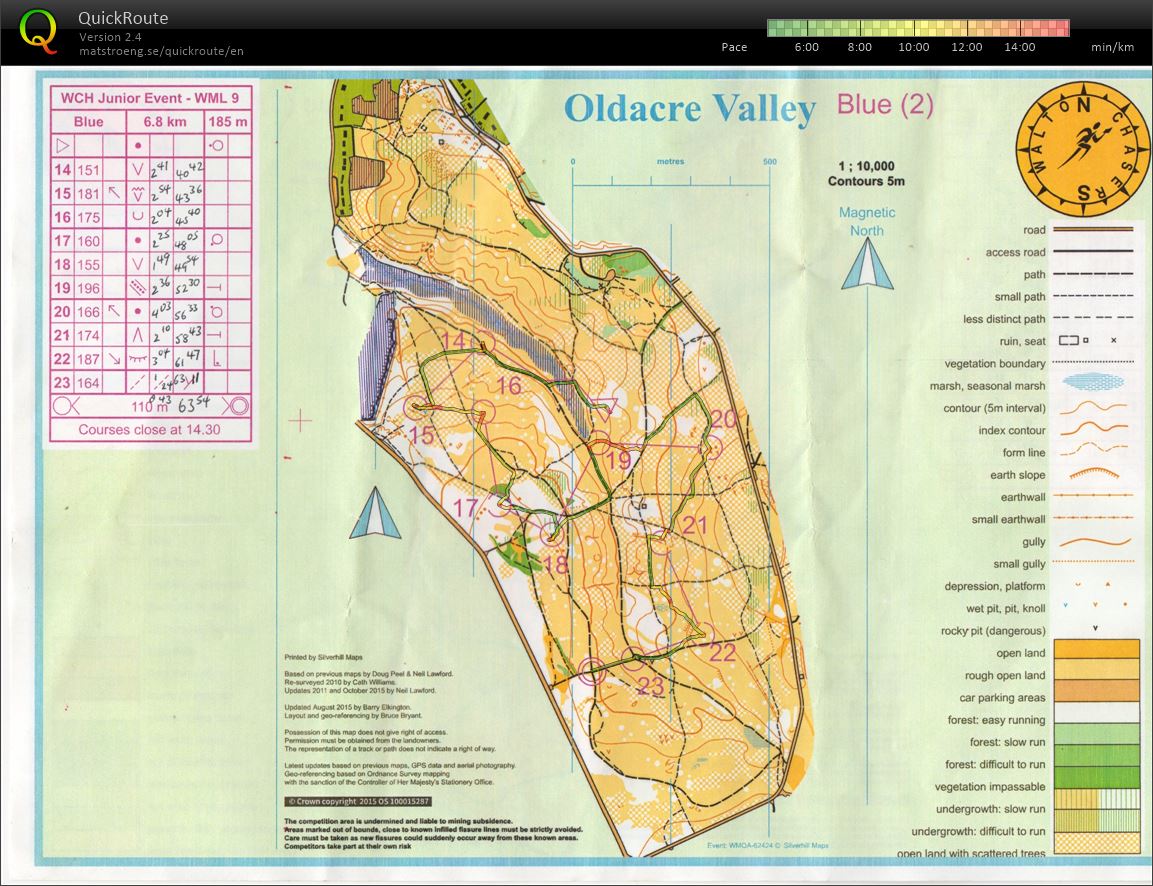This screenshot has height=886, width=1153.
Task: Click the Magnetic North arrow beside the legend
Action: (867, 263)
